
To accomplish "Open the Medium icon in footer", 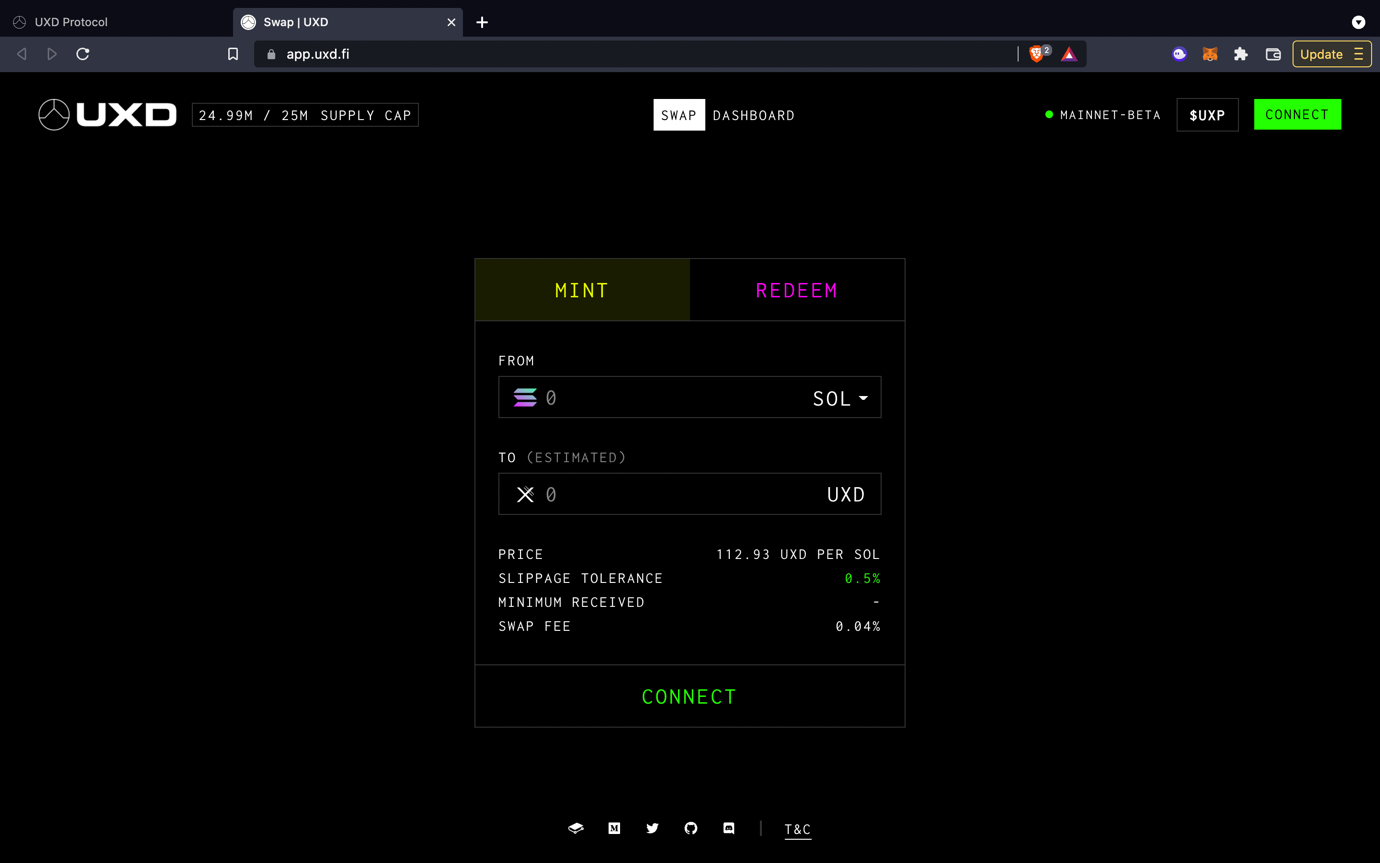I will coord(614,828).
